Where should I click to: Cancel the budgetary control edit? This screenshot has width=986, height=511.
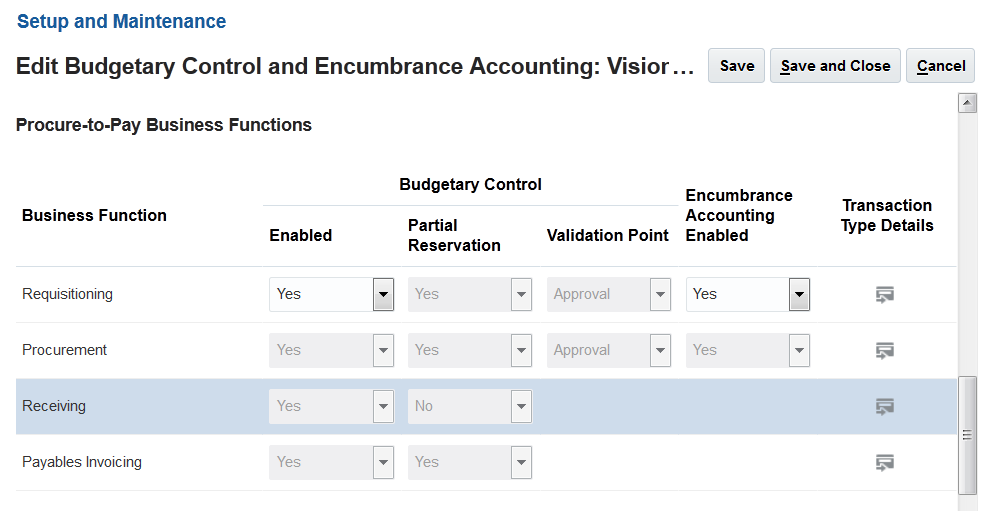941,66
